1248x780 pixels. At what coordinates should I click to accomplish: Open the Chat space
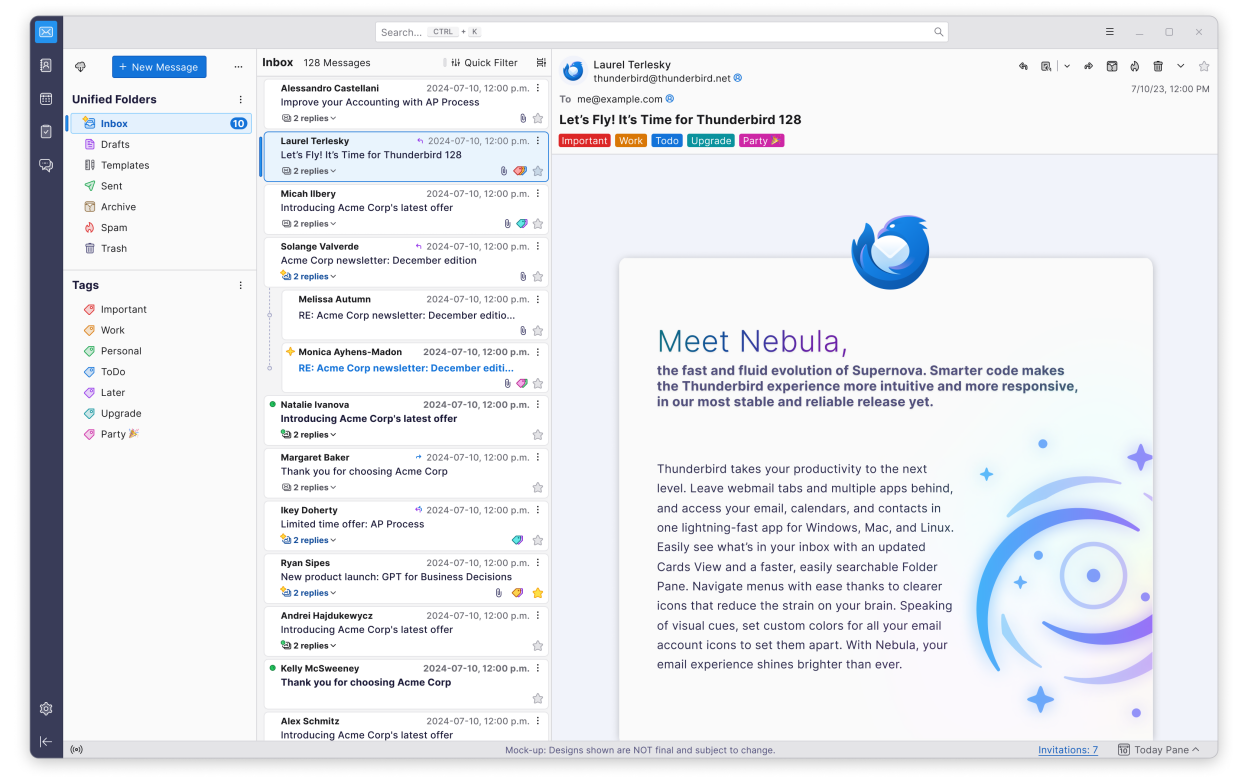pyautogui.click(x=46, y=165)
